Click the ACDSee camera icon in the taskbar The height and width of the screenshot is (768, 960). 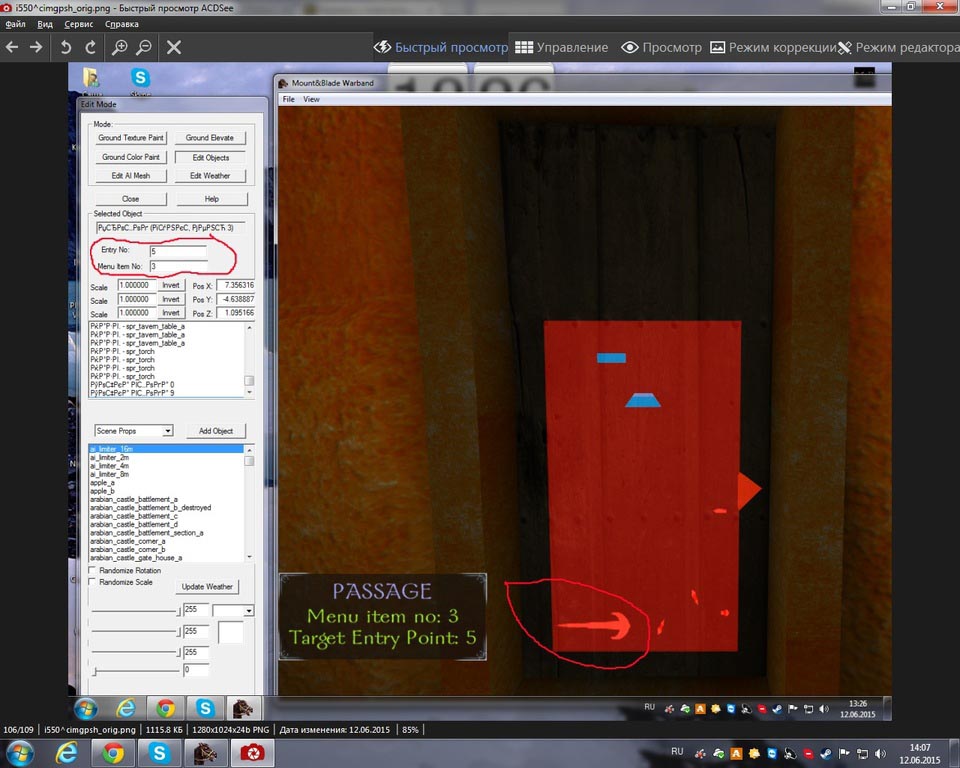click(x=251, y=753)
